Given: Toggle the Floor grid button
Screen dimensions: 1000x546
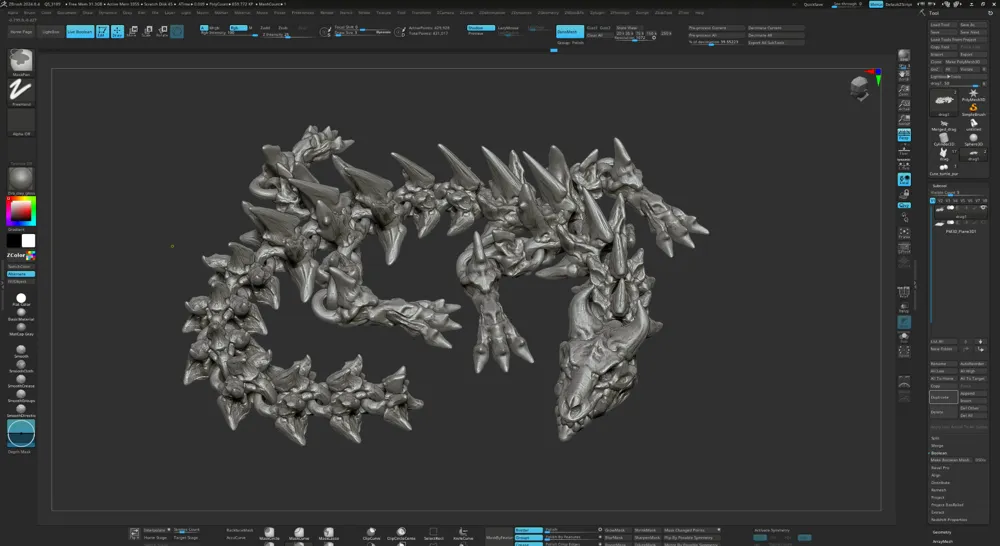Looking at the screenshot, I should point(904,150).
